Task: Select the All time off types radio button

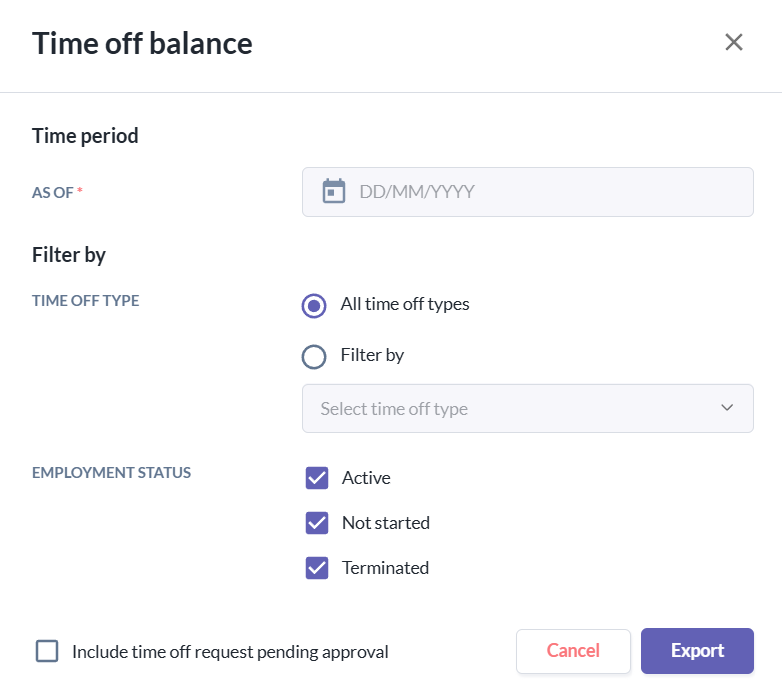Action: coord(314,305)
